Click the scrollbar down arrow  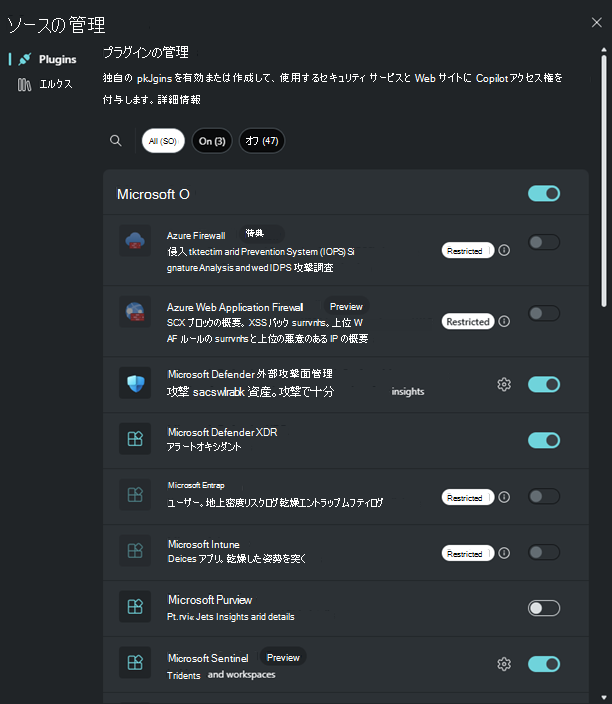[x=604, y=698]
